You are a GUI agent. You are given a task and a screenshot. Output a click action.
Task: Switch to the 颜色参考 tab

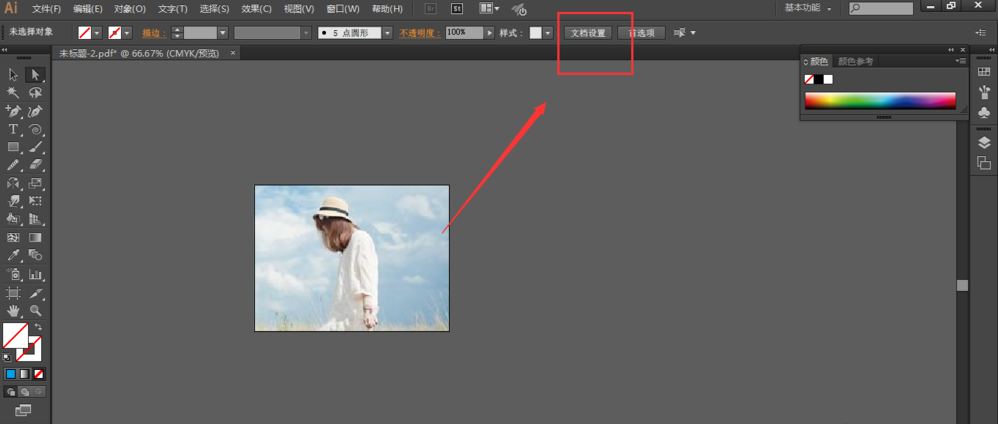click(855, 62)
